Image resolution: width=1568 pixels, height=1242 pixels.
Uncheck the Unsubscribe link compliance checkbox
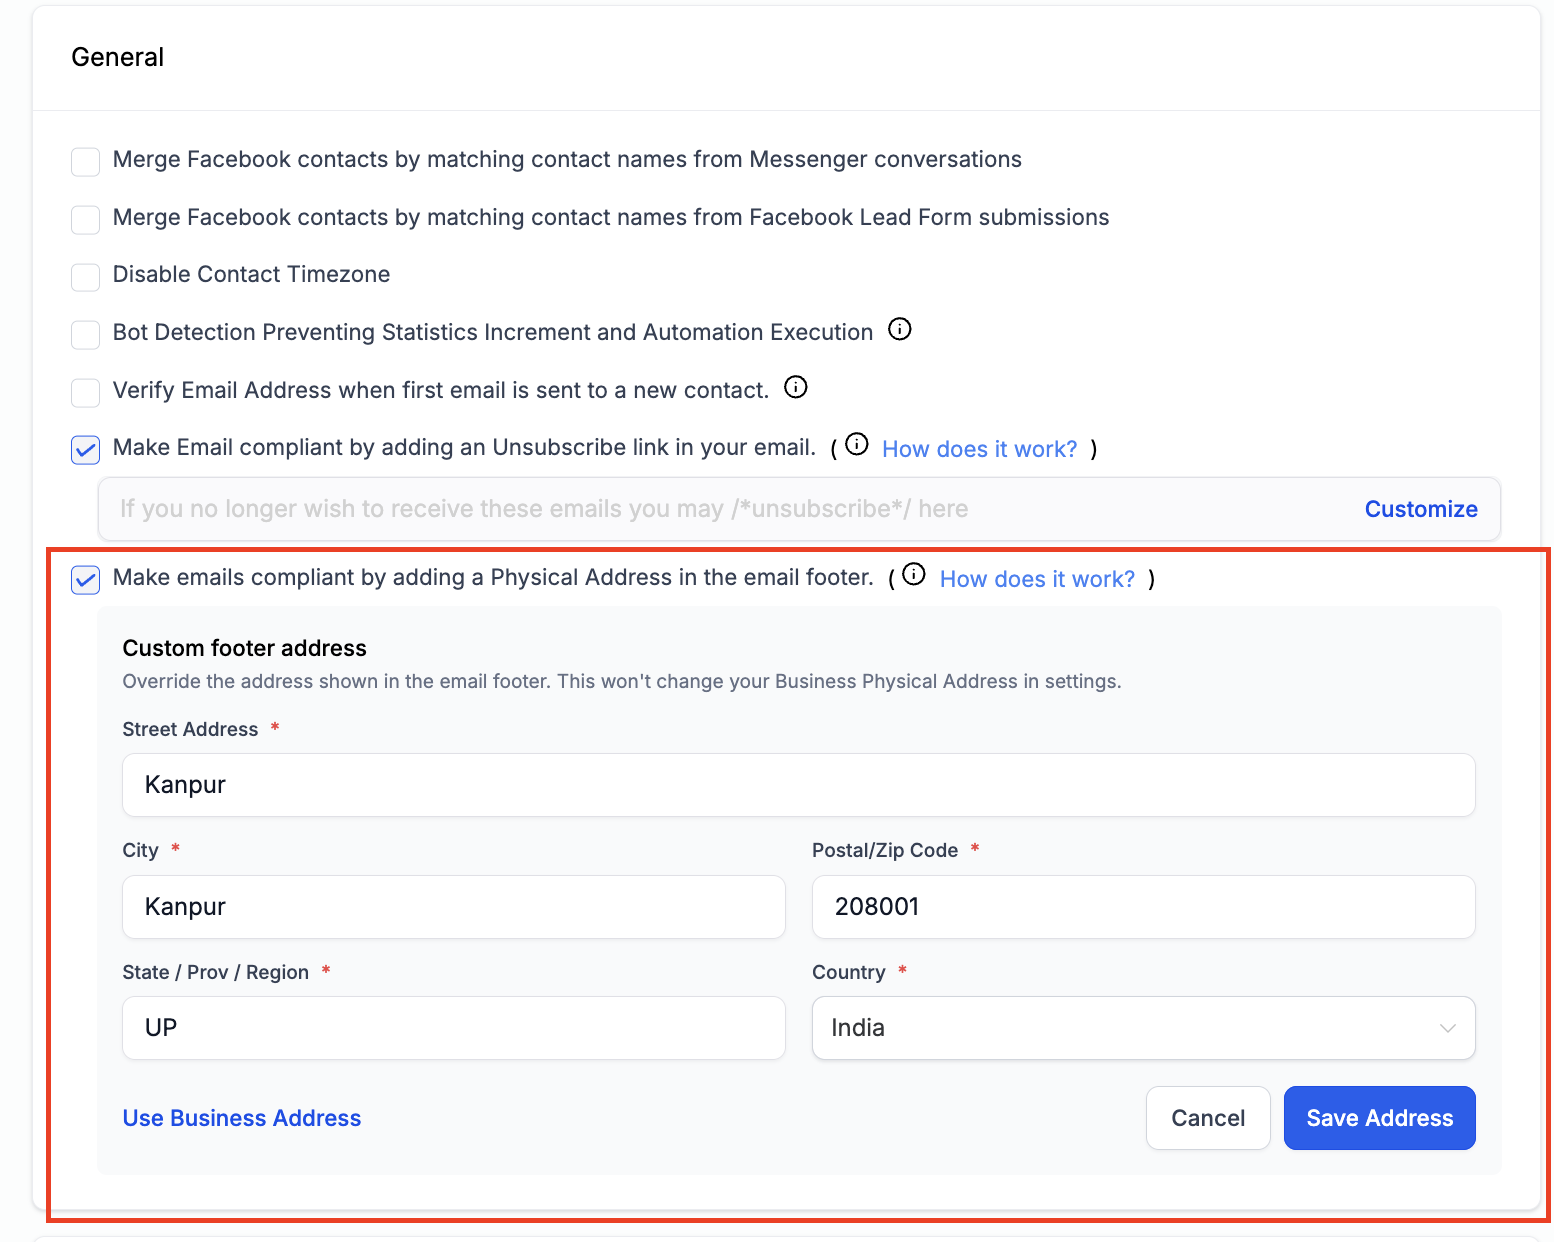pyautogui.click(x=86, y=450)
